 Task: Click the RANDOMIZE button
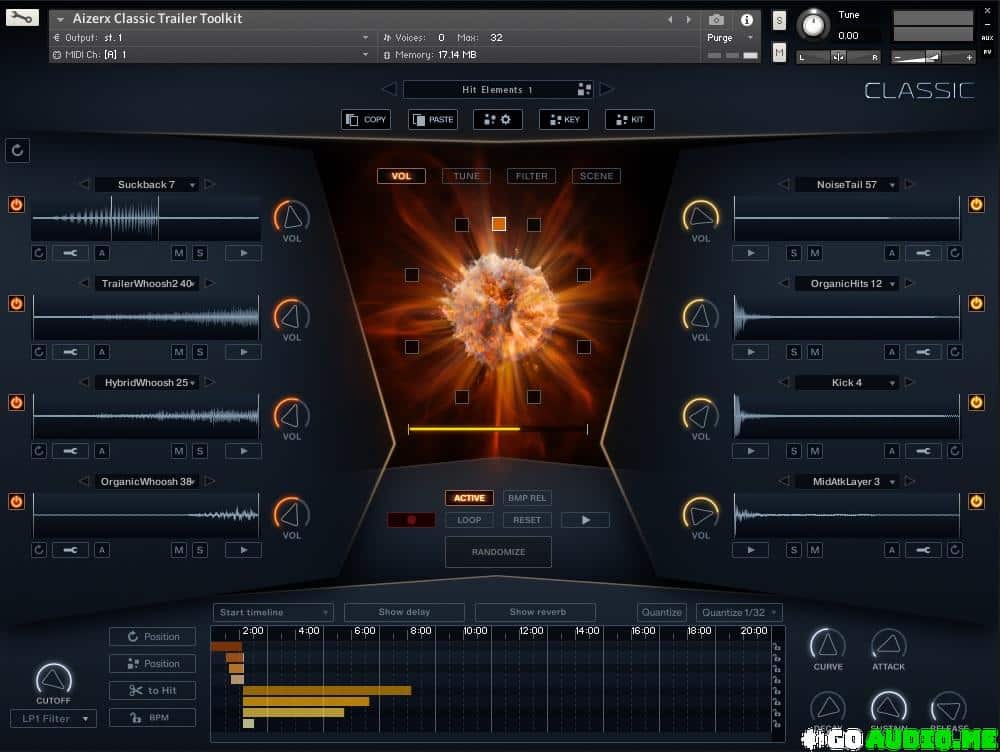click(x=498, y=552)
